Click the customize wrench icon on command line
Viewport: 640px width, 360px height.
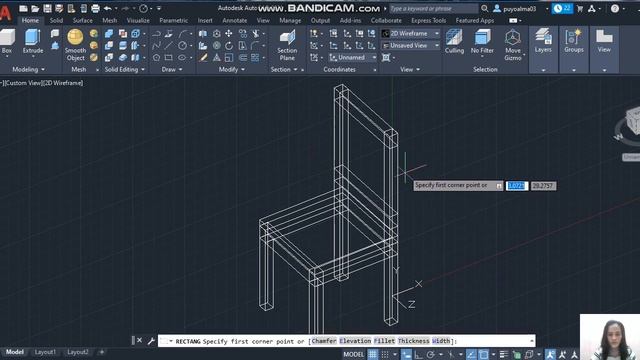[151, 340]
